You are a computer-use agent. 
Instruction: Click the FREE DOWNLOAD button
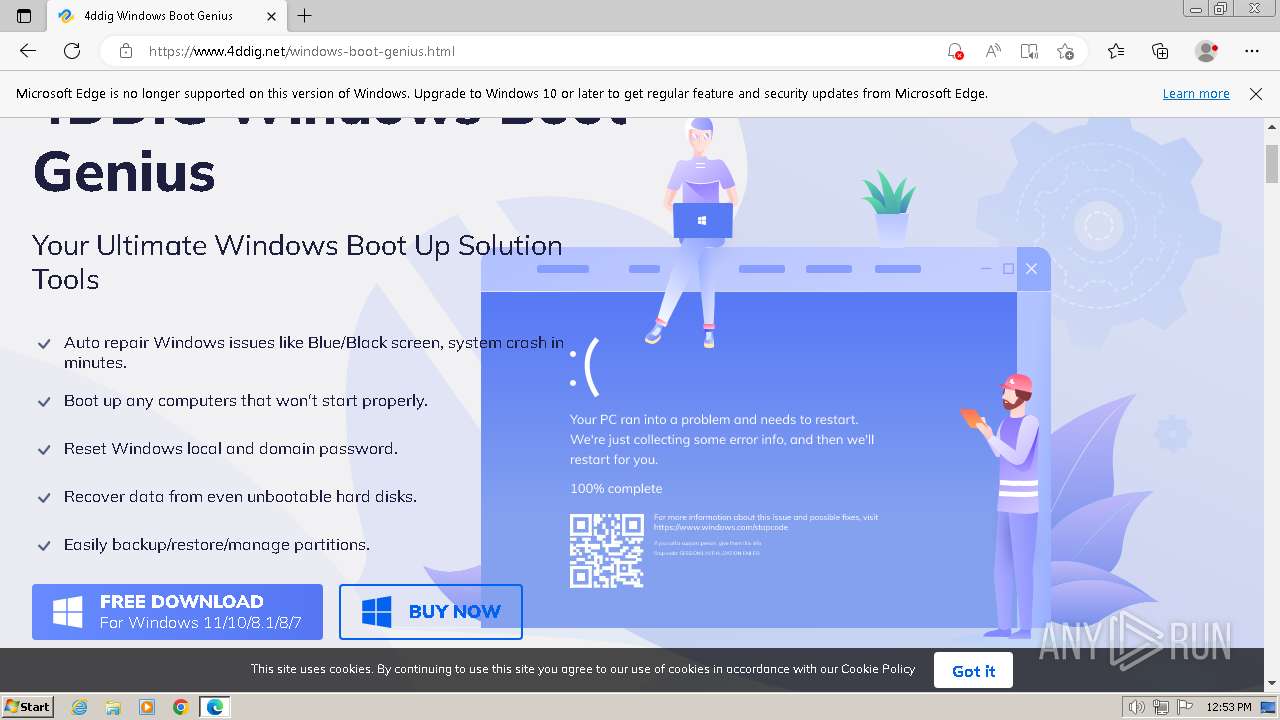177,612
